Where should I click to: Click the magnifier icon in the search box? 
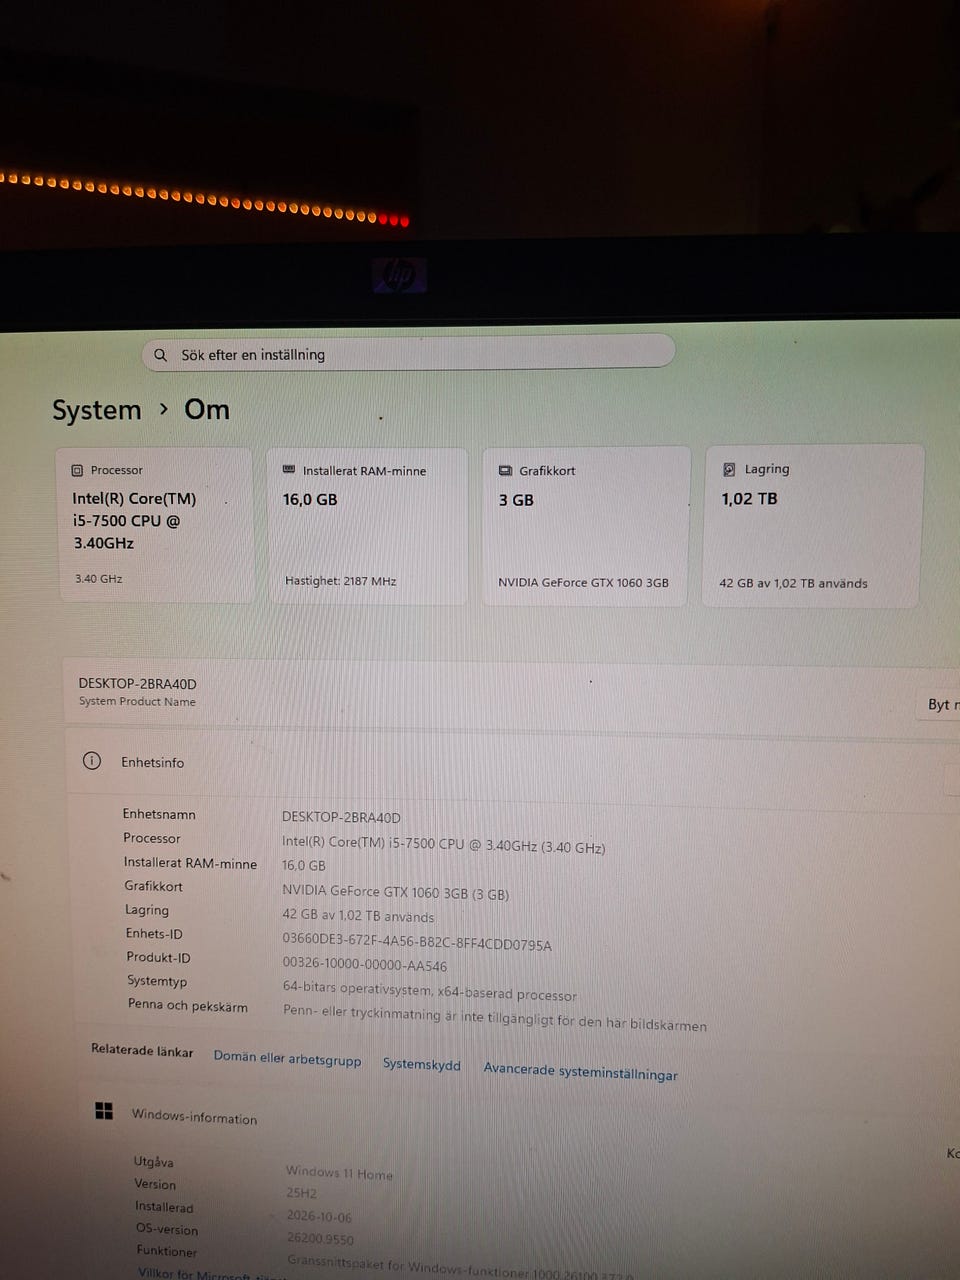(160, 355)
